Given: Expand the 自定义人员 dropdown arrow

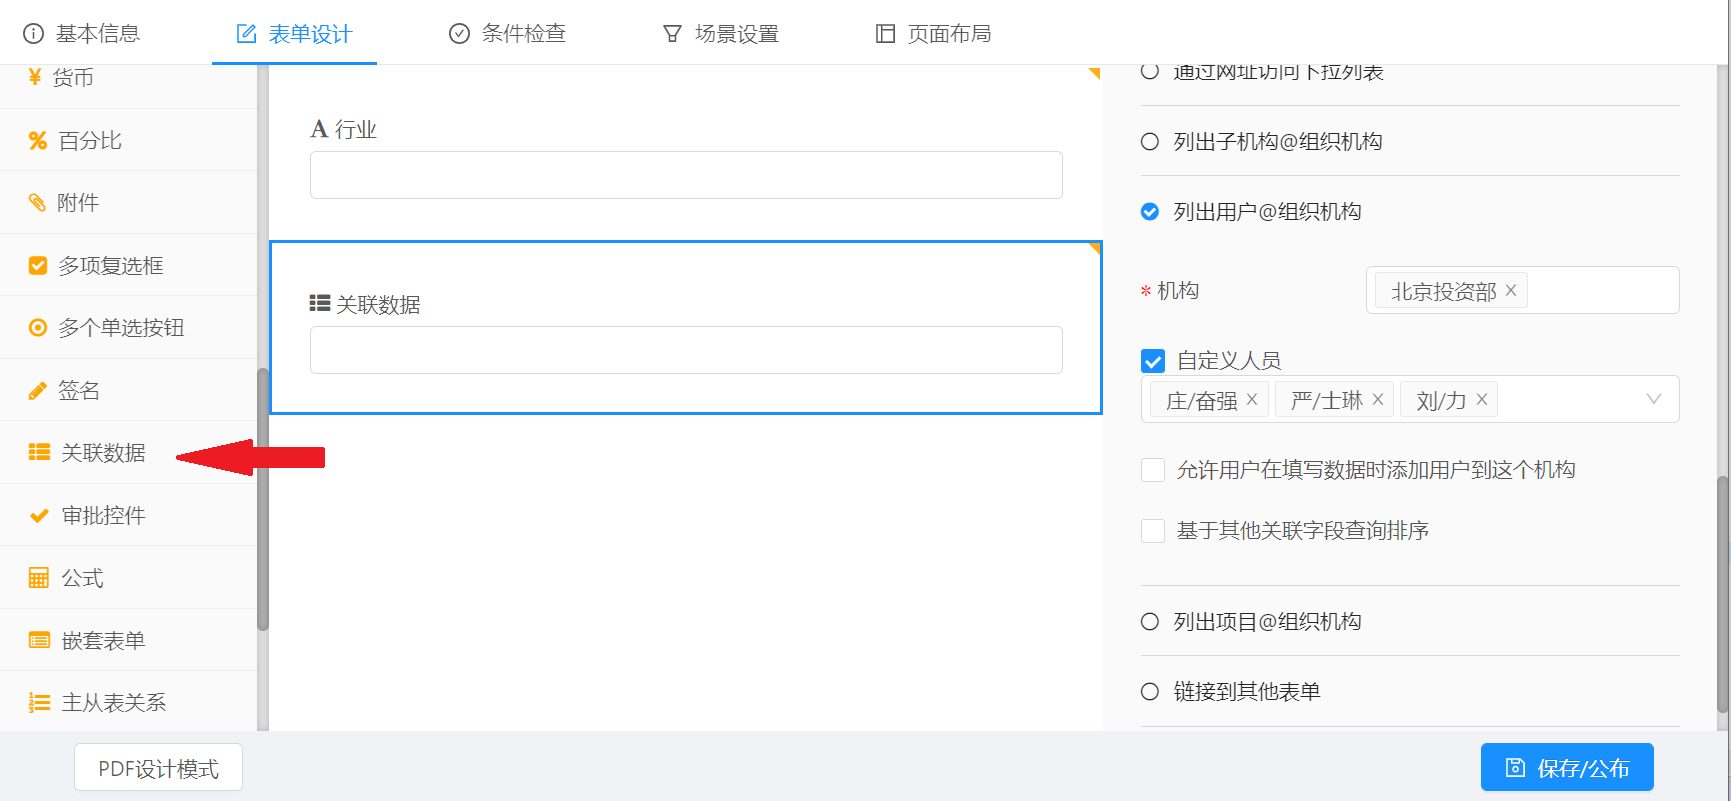Looking at the screenshot, I should pos(1654,399).
